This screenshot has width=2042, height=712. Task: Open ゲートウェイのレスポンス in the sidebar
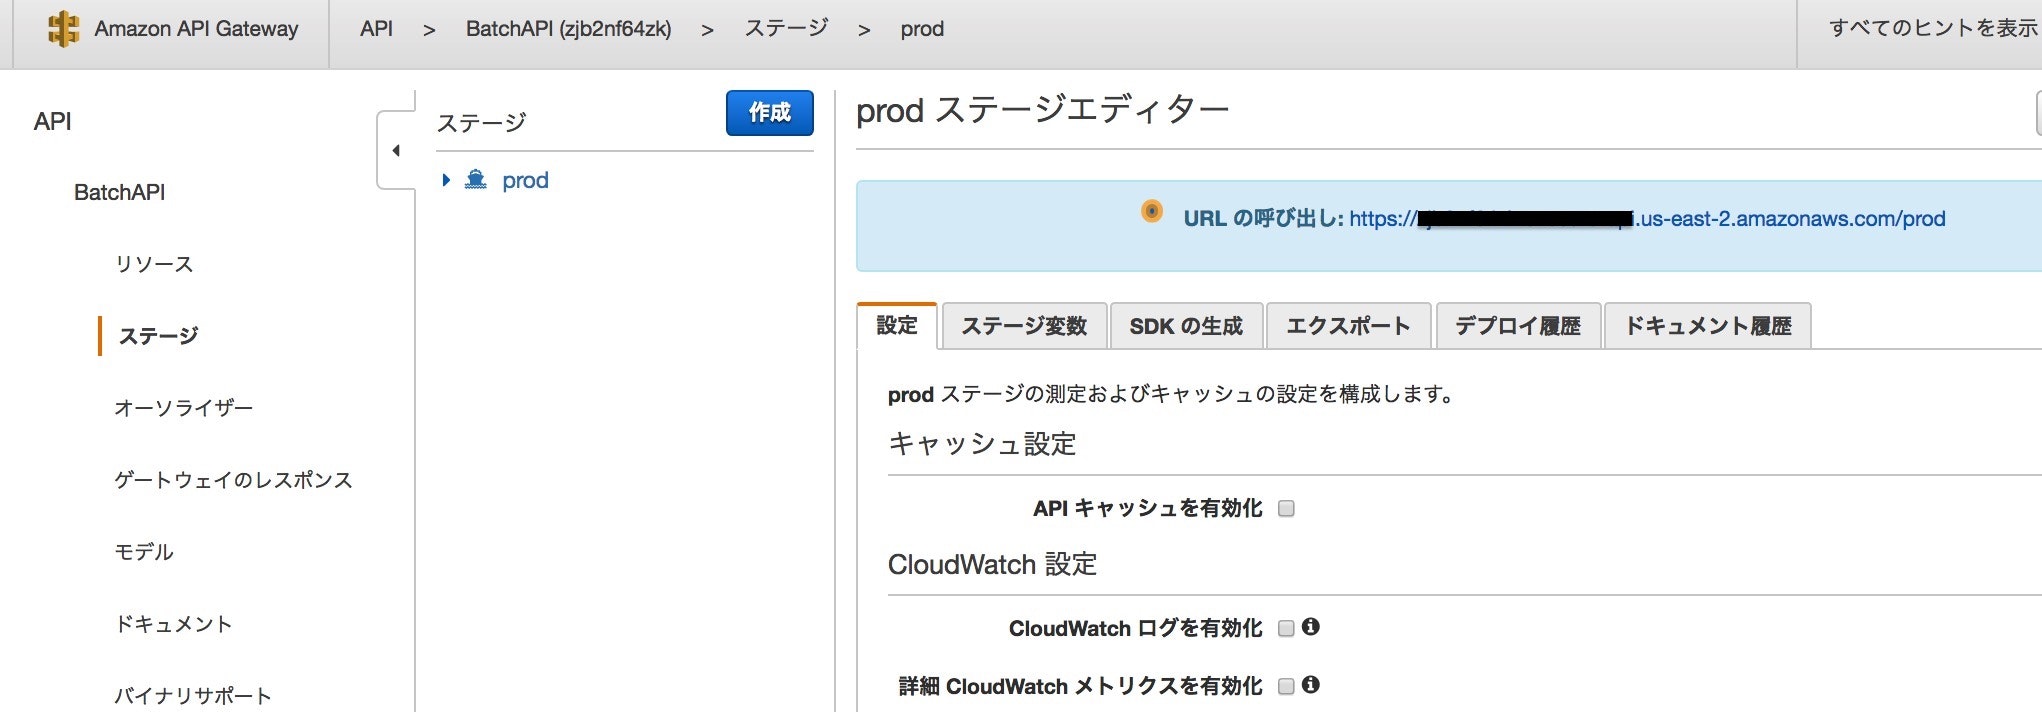233,480
